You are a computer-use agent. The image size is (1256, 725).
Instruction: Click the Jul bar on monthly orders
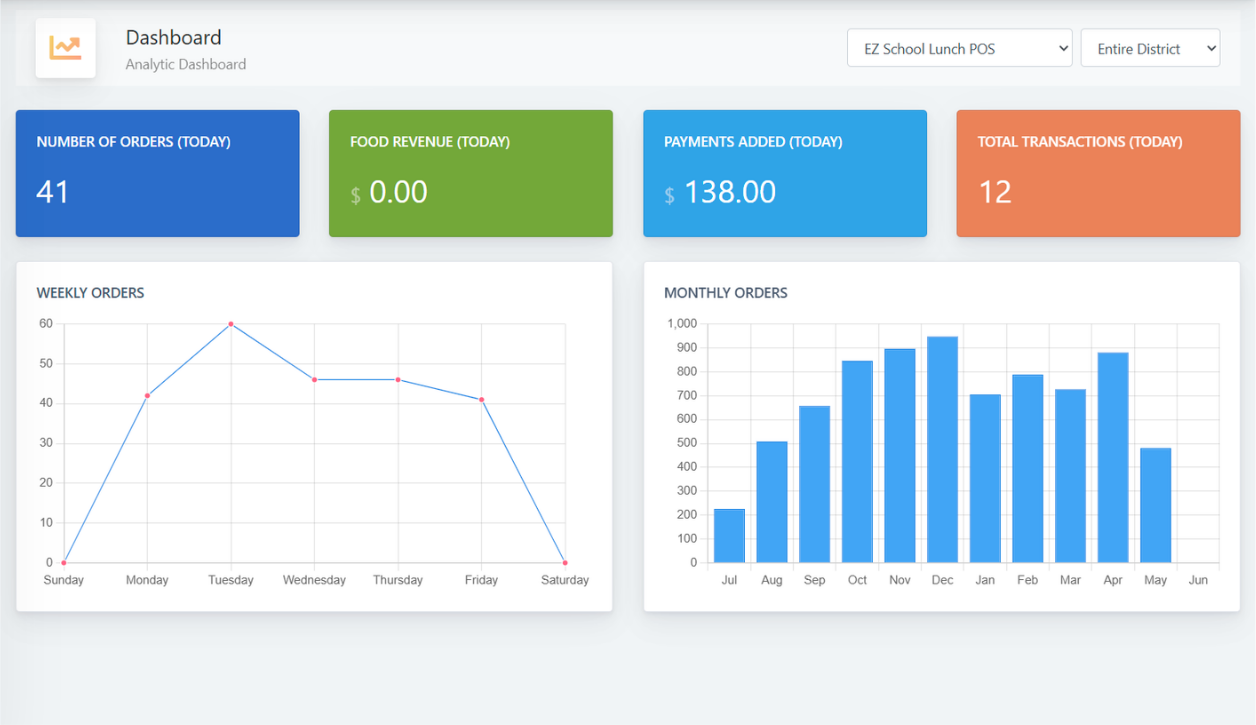click(729, 535)
